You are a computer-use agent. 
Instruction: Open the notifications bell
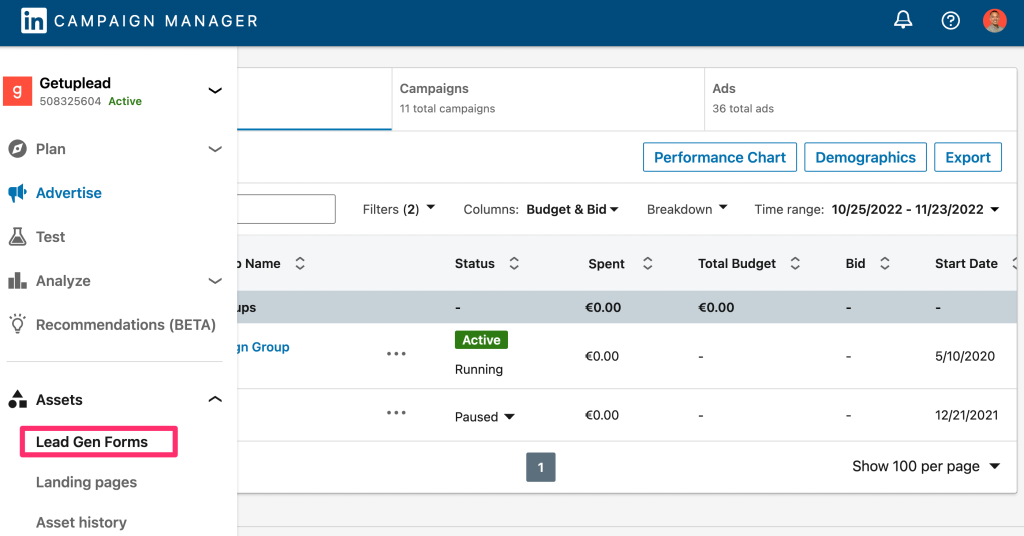click(903, 20)
